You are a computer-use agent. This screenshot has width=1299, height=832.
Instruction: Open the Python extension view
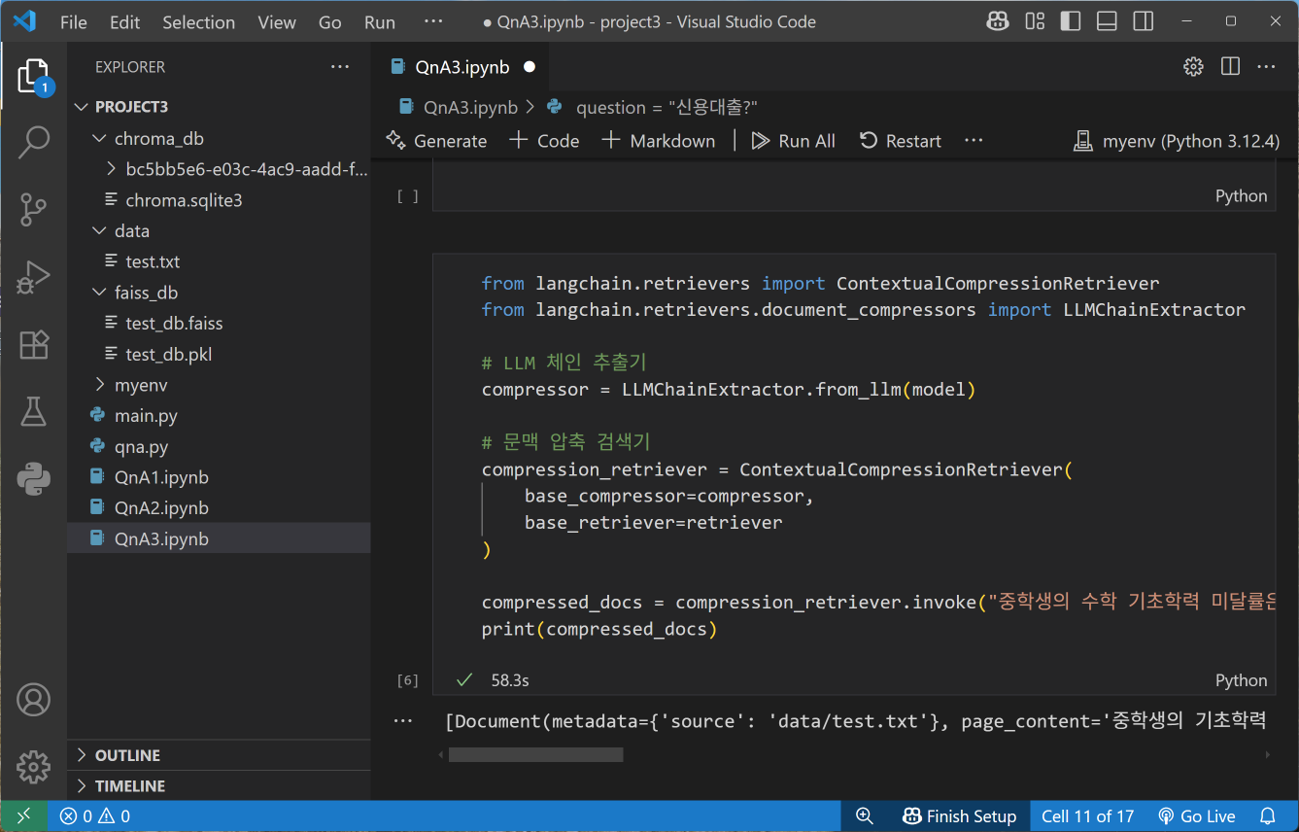[33, 479]
